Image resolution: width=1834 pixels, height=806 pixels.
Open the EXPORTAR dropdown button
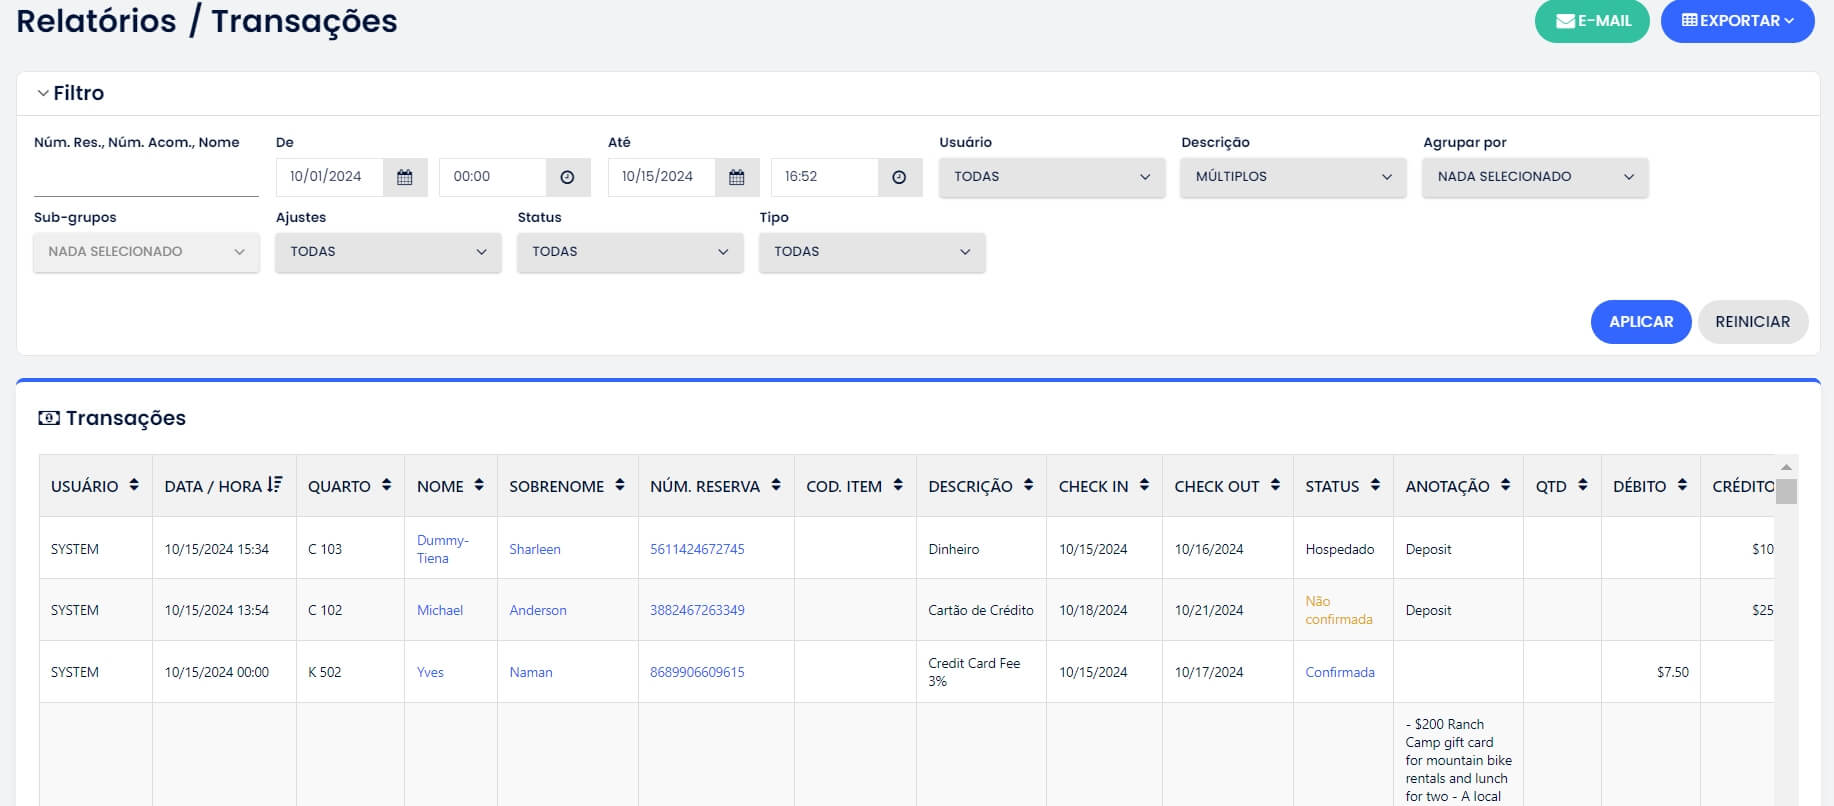coord(1738,21)
